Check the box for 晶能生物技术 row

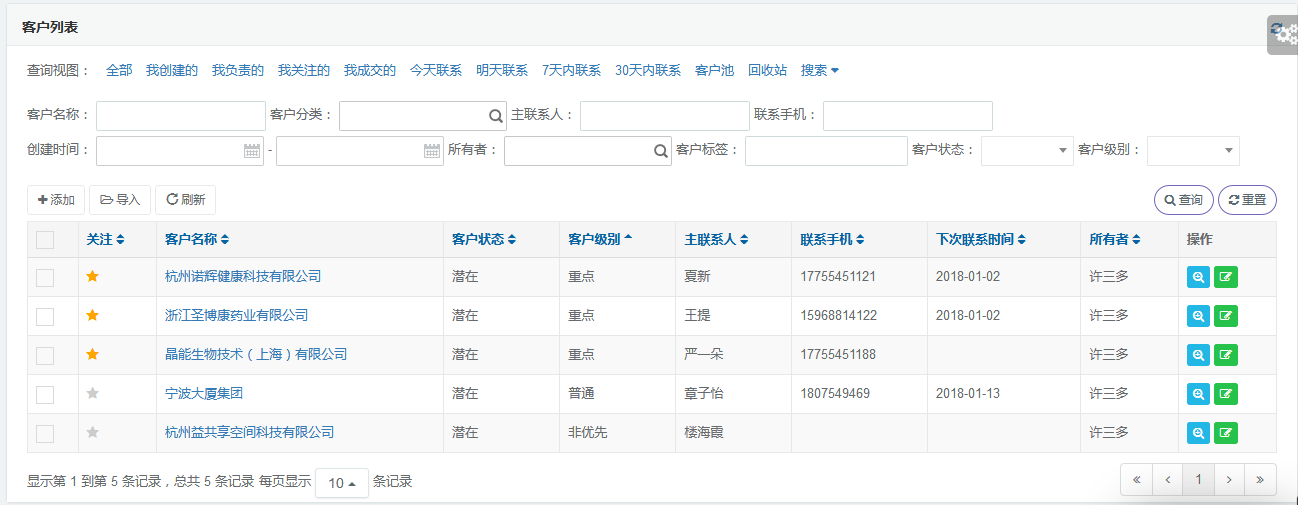45,355
